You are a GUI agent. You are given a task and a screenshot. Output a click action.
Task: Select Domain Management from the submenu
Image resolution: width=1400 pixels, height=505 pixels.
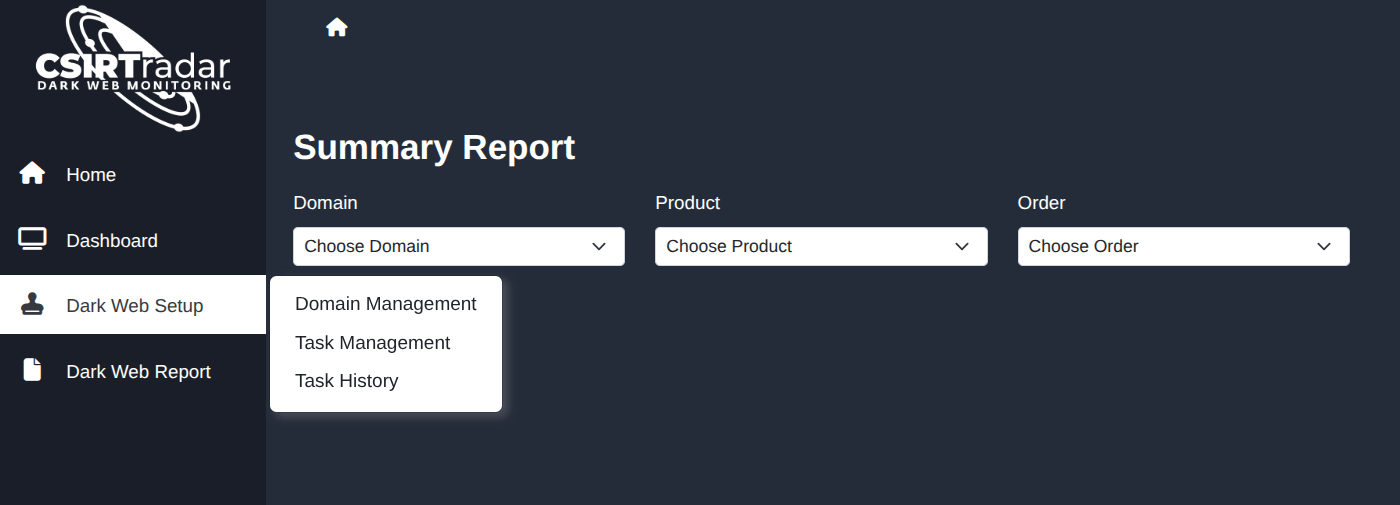tap(385, 304)
